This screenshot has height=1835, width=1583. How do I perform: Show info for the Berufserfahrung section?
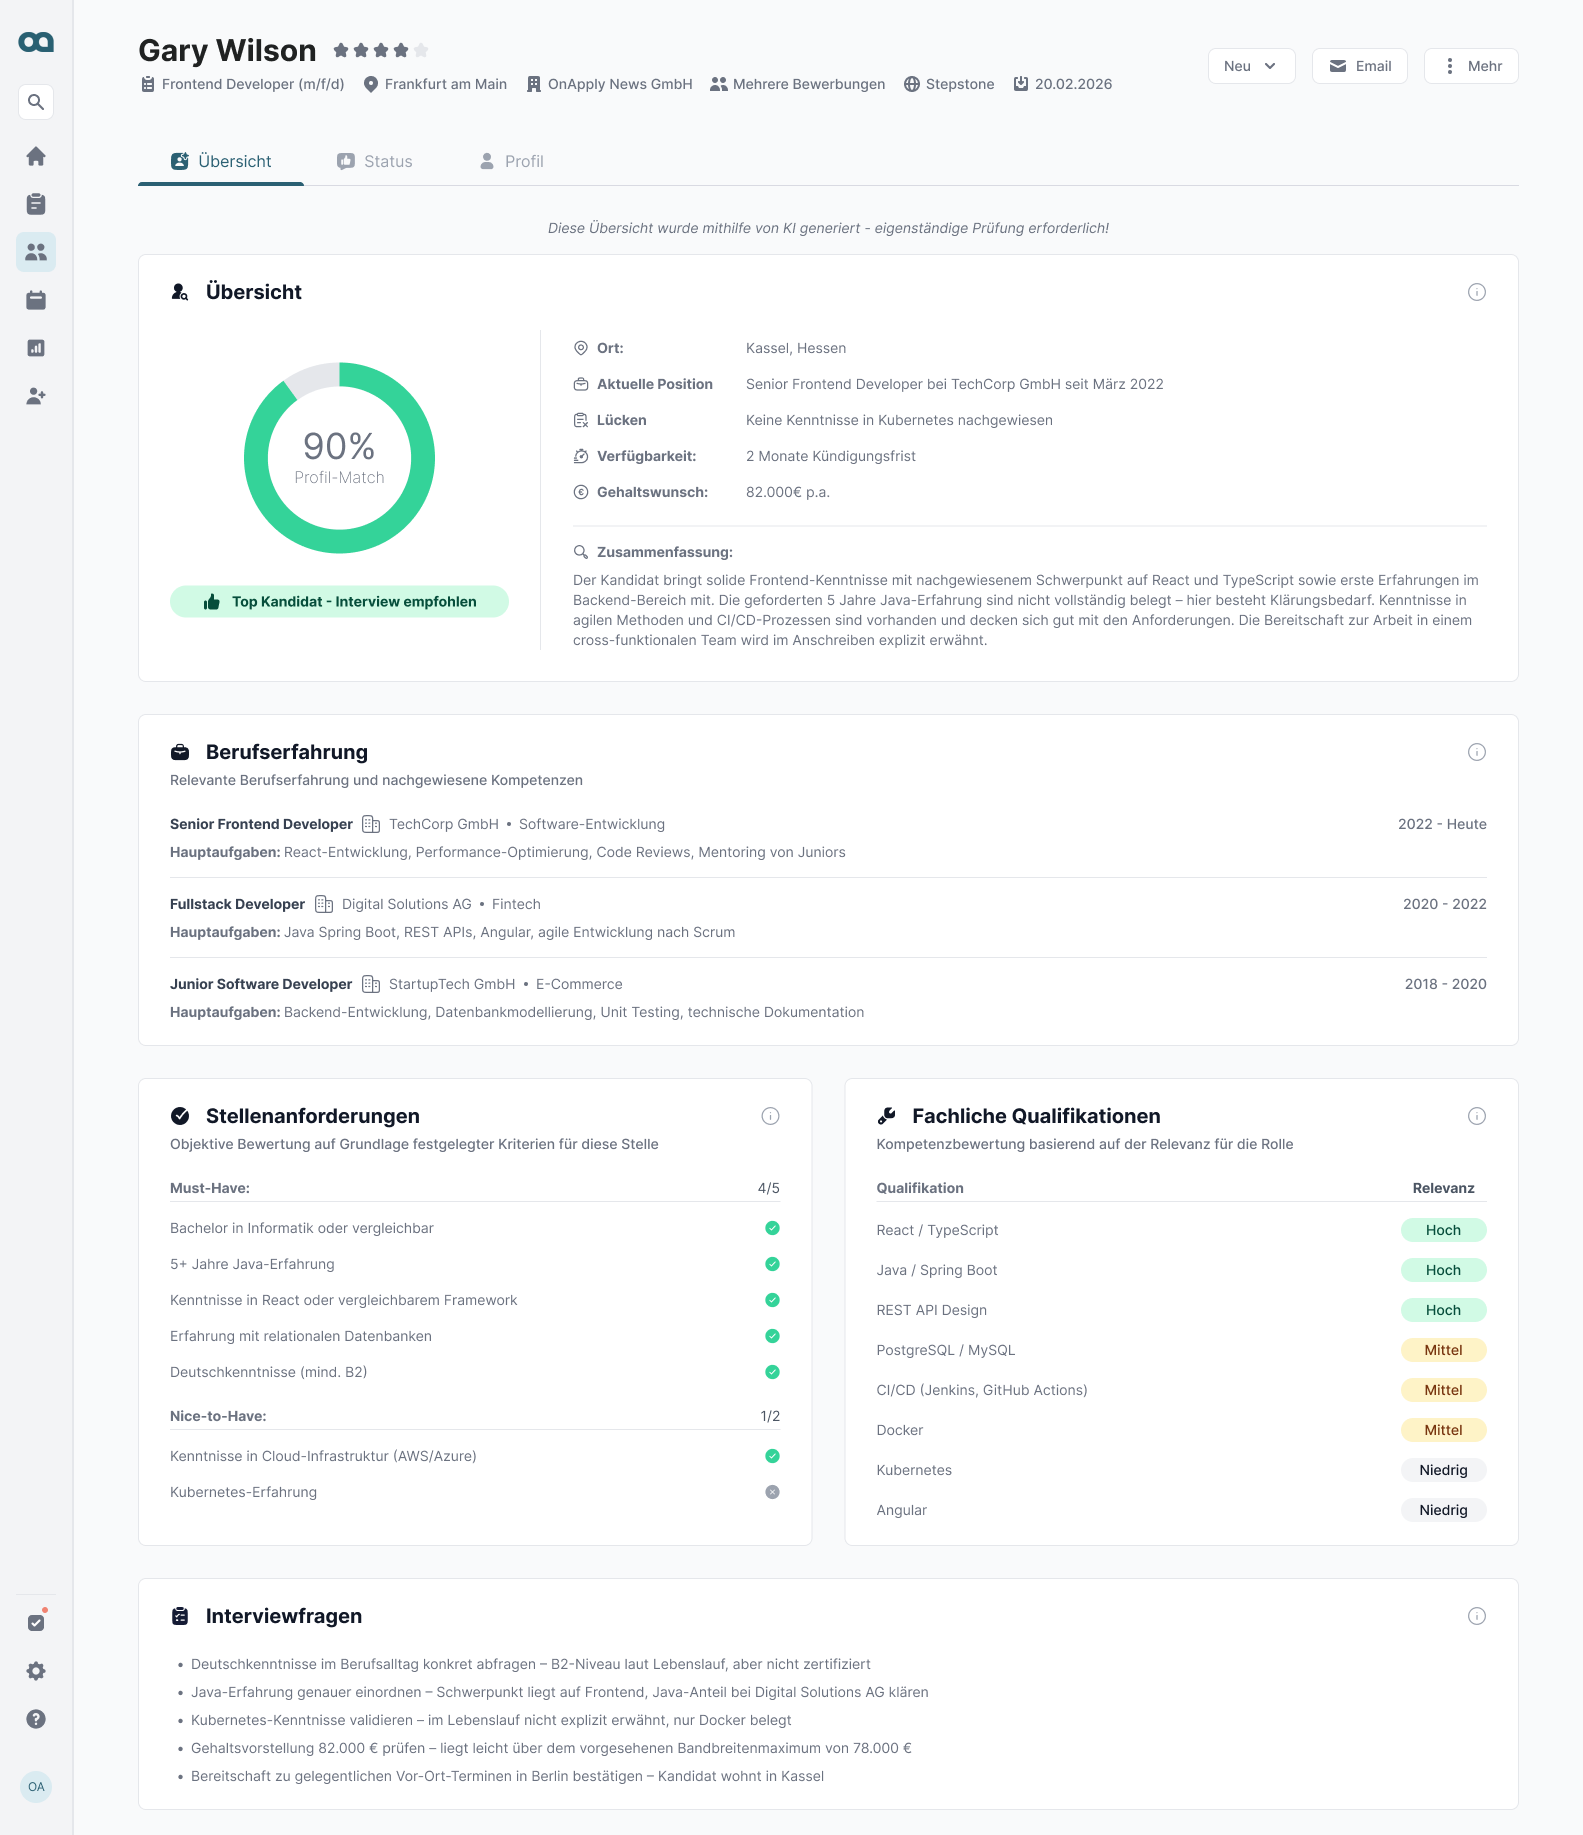tap(1476, 752)
